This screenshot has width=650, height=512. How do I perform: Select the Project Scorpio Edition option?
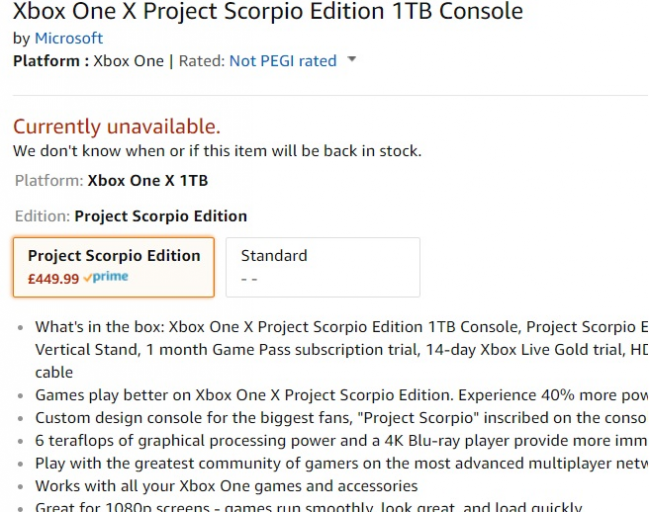click(x=114, y=267)
